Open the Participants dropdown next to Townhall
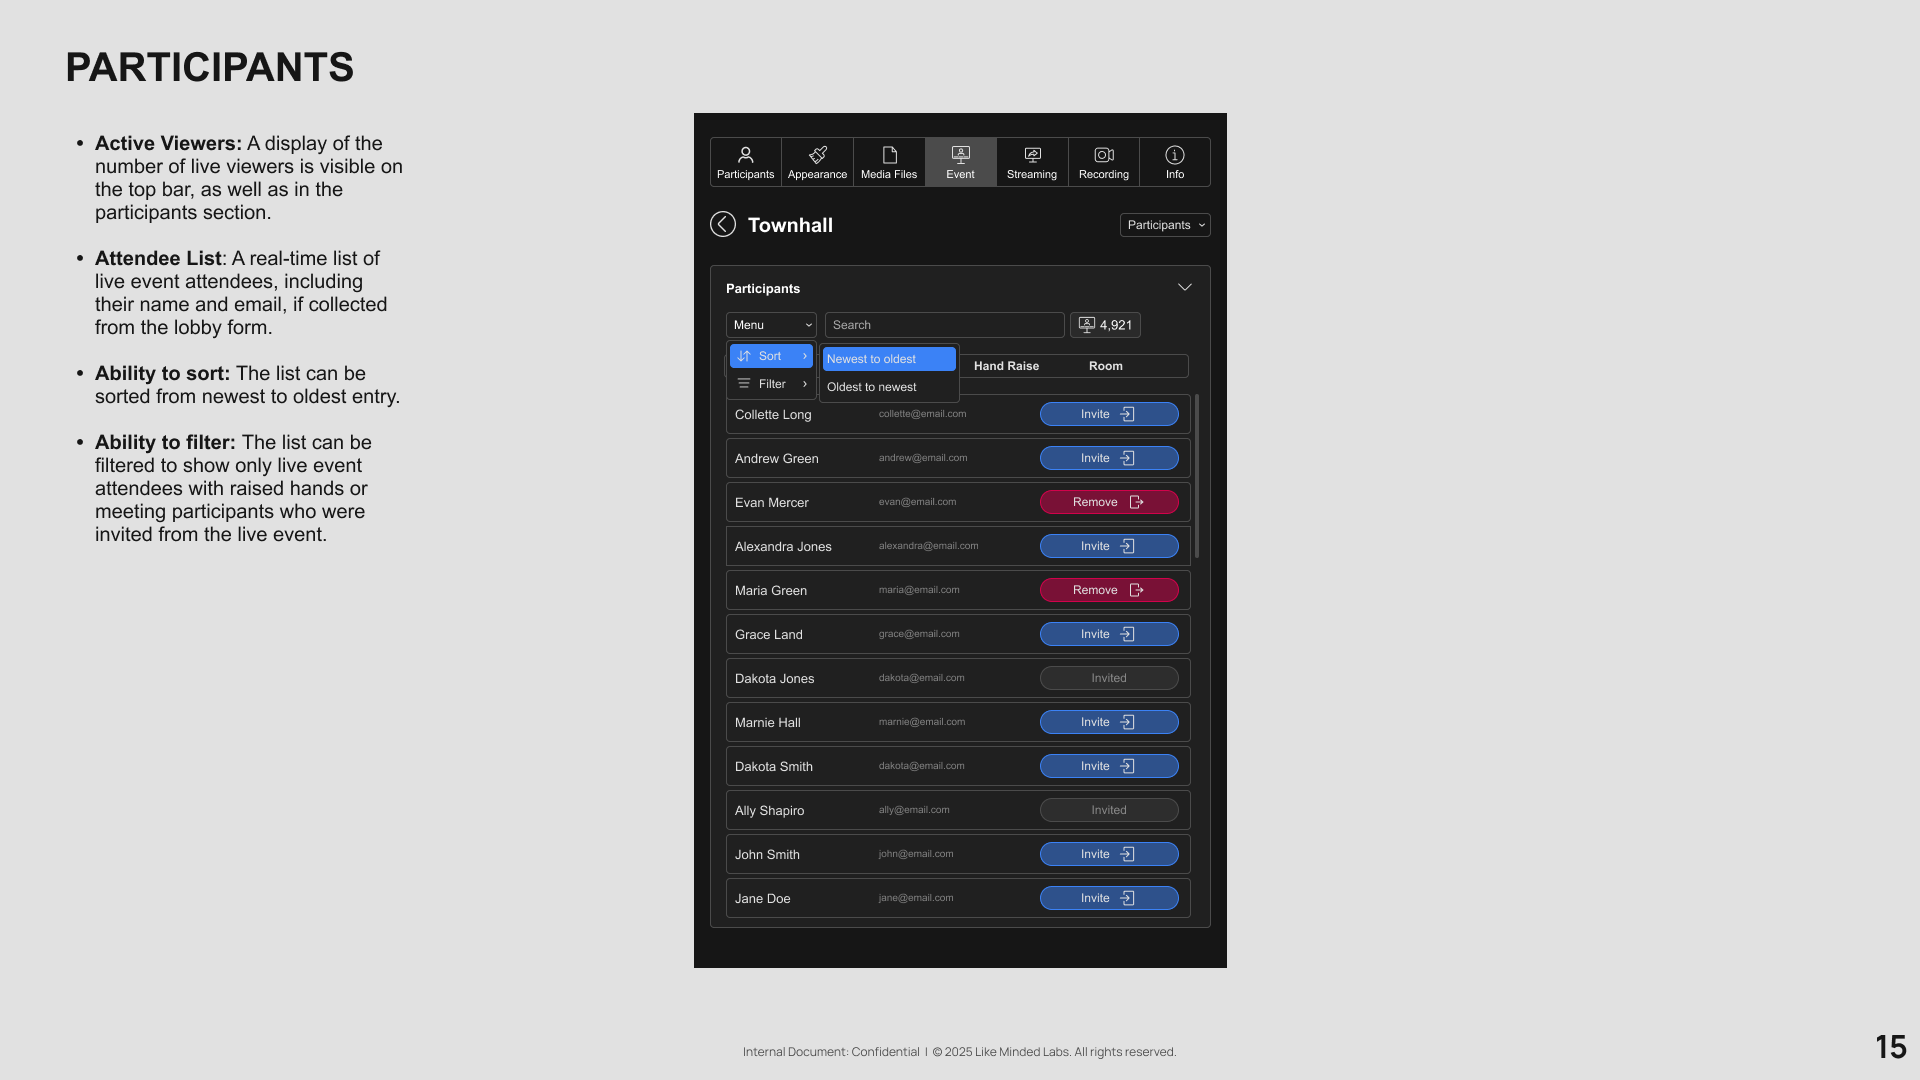This screenshot has width=1920, height=1080. pos(1165,225)
